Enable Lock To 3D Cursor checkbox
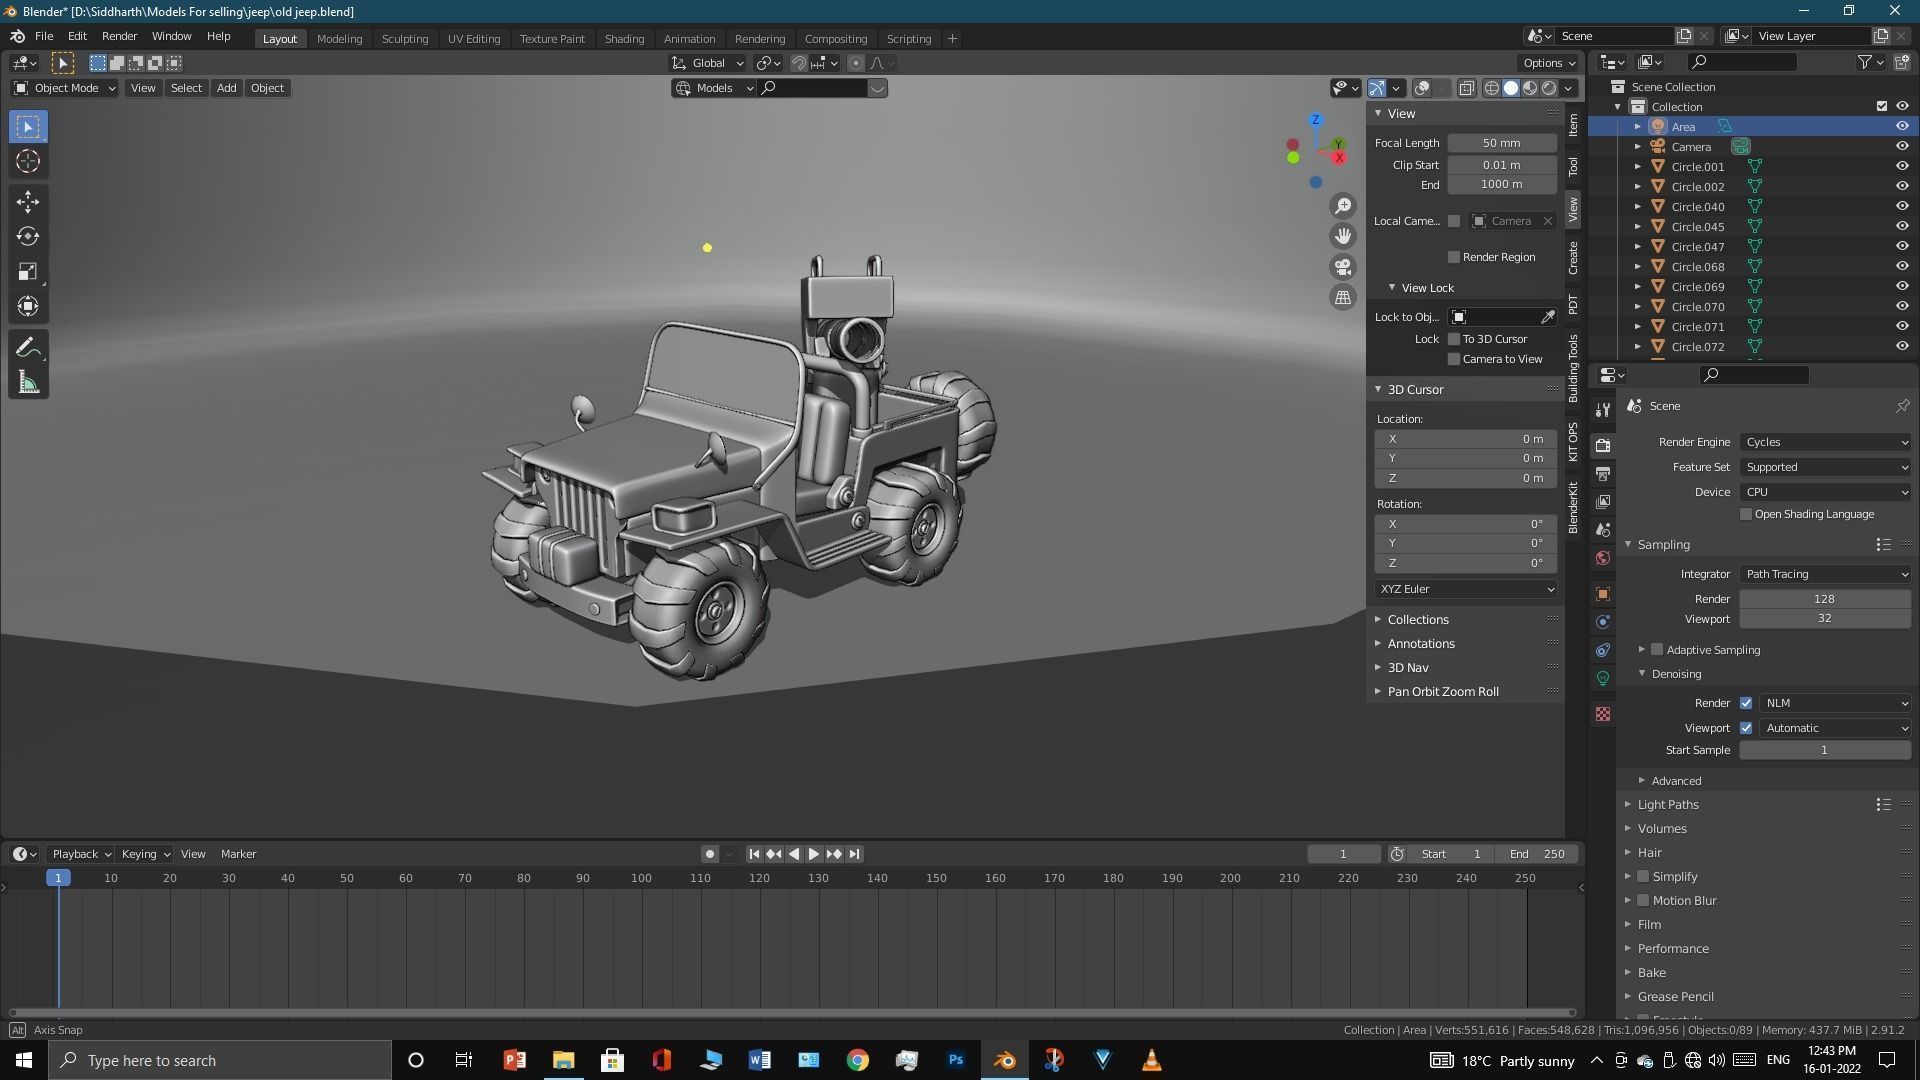Screen dimensions: 1920x1080 (x=1454, y=339)
